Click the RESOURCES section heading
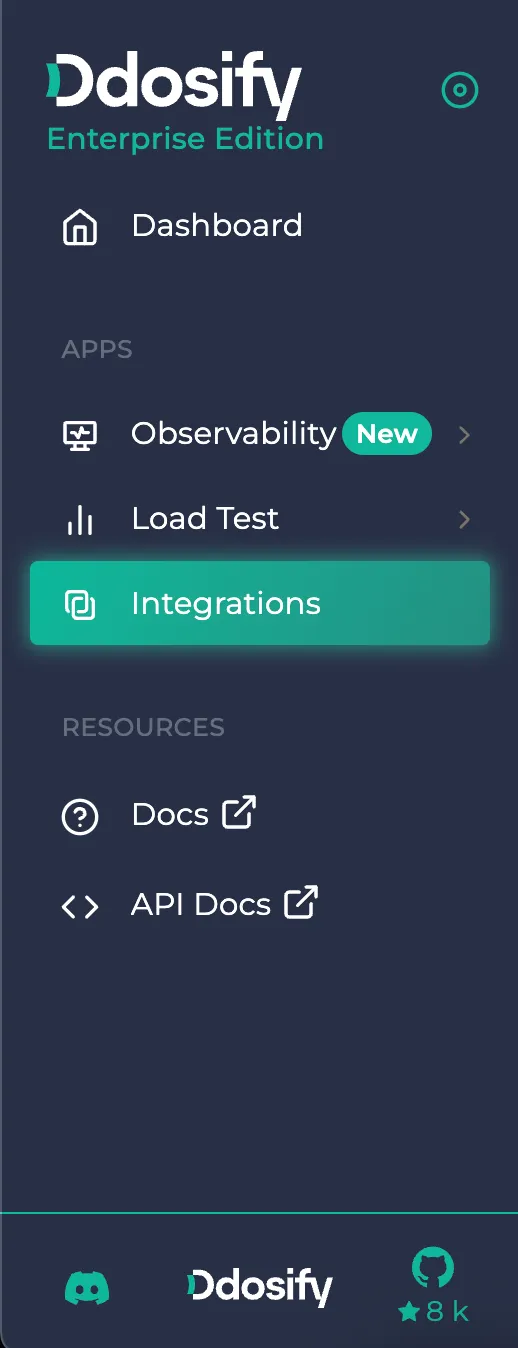518x1348 pixels. (143, 727)
